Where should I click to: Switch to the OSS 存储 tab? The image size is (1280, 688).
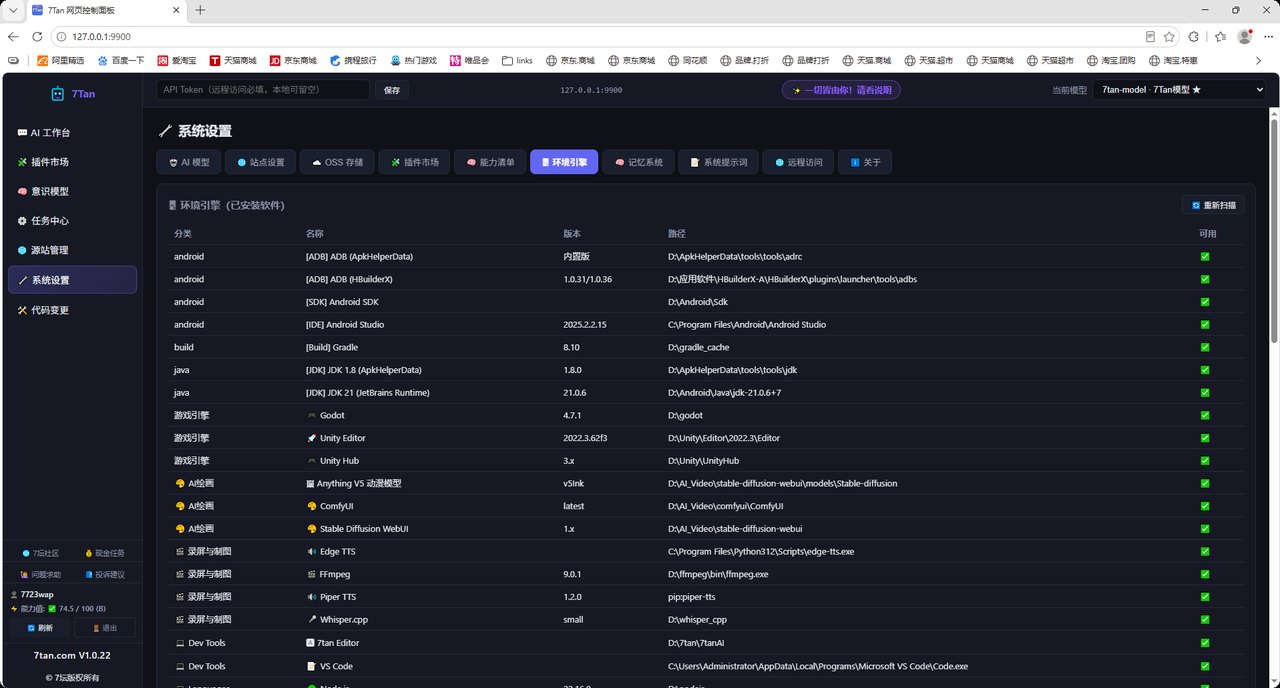(x=337, y=162)
